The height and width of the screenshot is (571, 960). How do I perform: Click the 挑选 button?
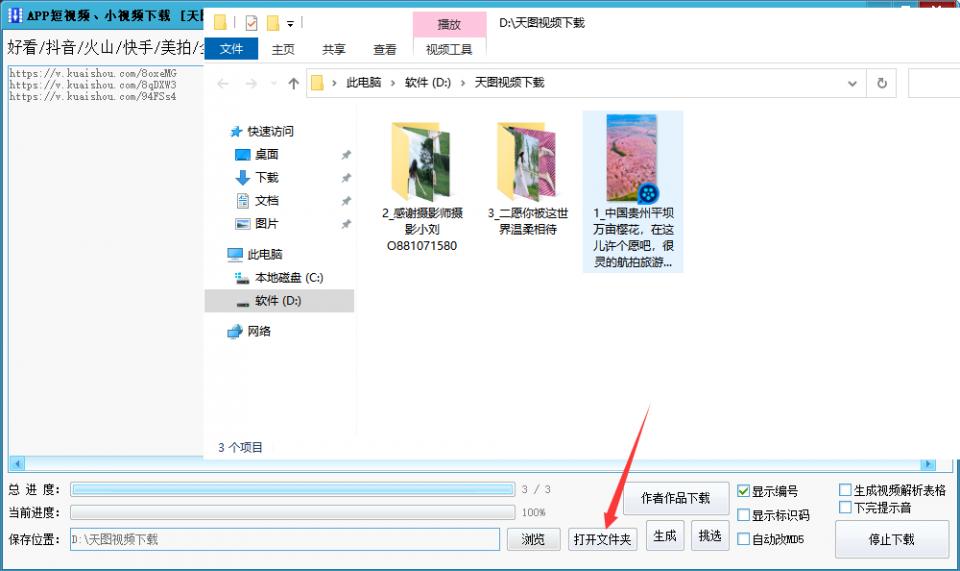pos(710,536)
